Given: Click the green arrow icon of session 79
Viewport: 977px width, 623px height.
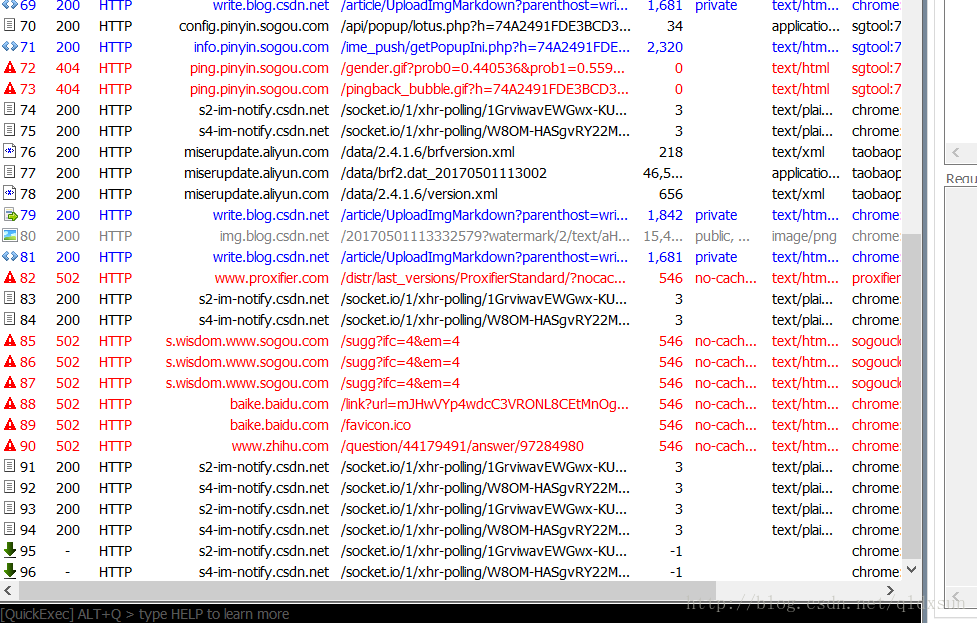Looking at the screenshot, I should (x=10, y=215).
